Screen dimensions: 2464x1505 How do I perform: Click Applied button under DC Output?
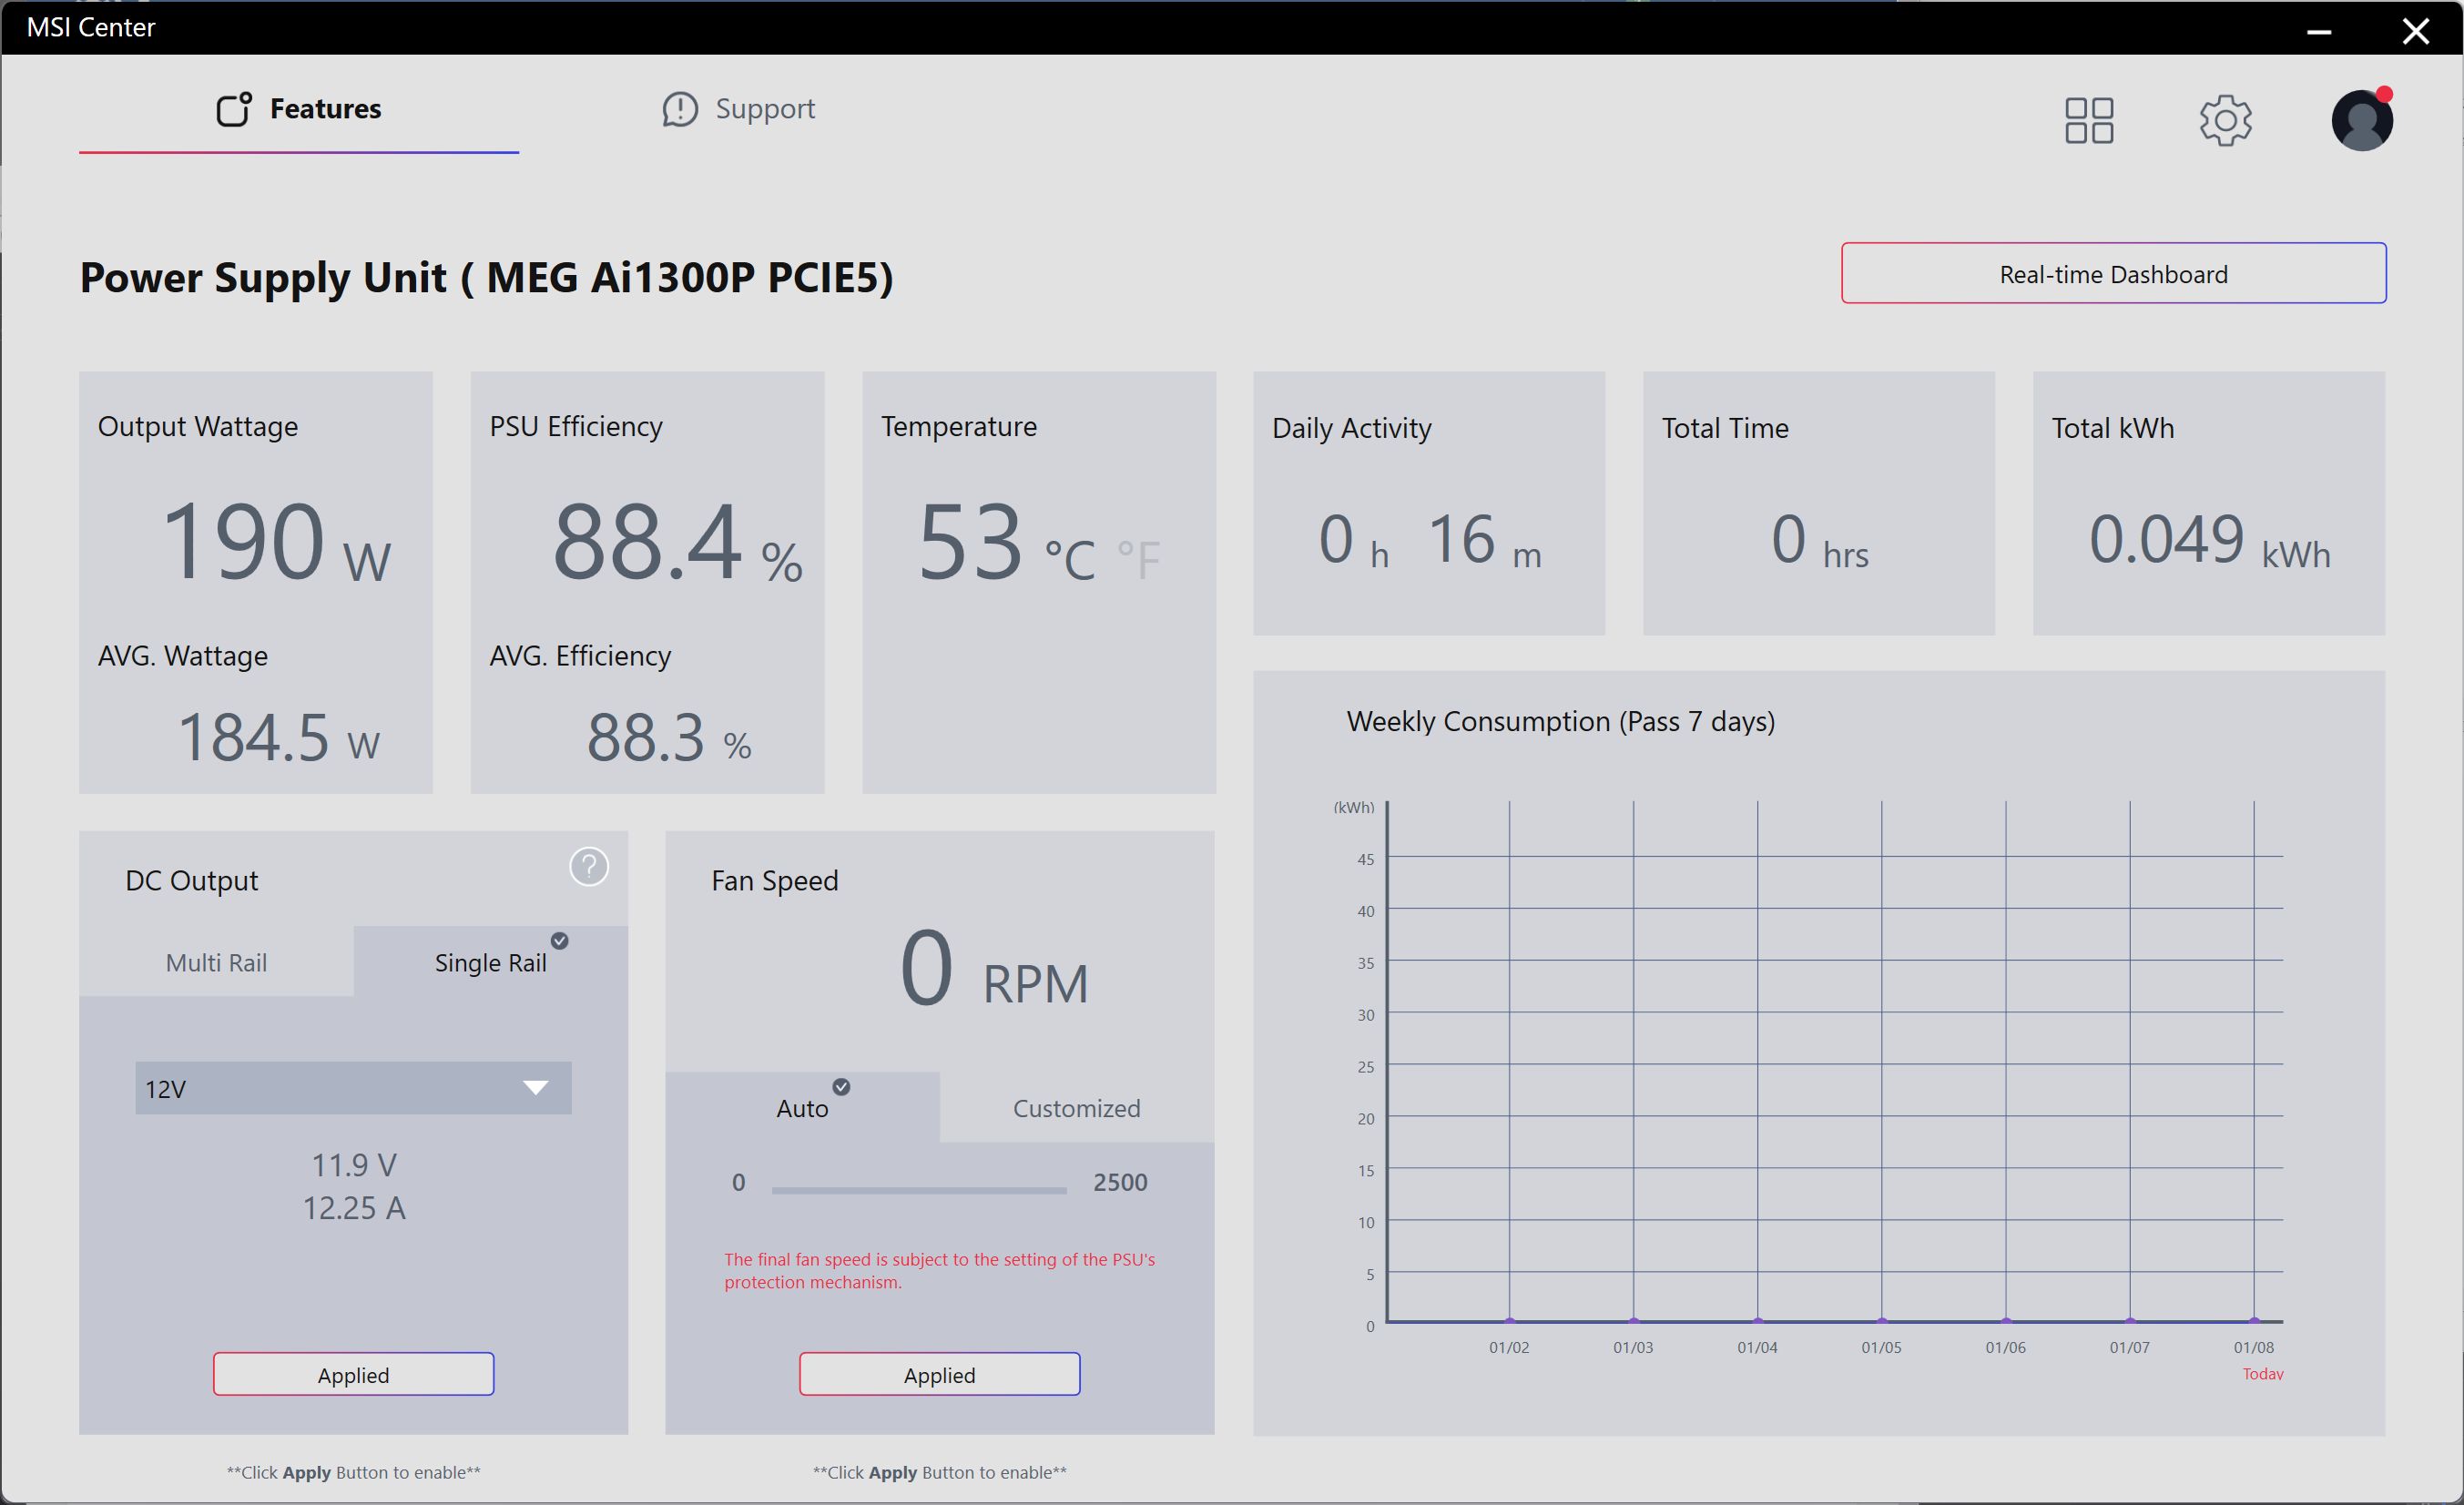tap(353, 1374)
